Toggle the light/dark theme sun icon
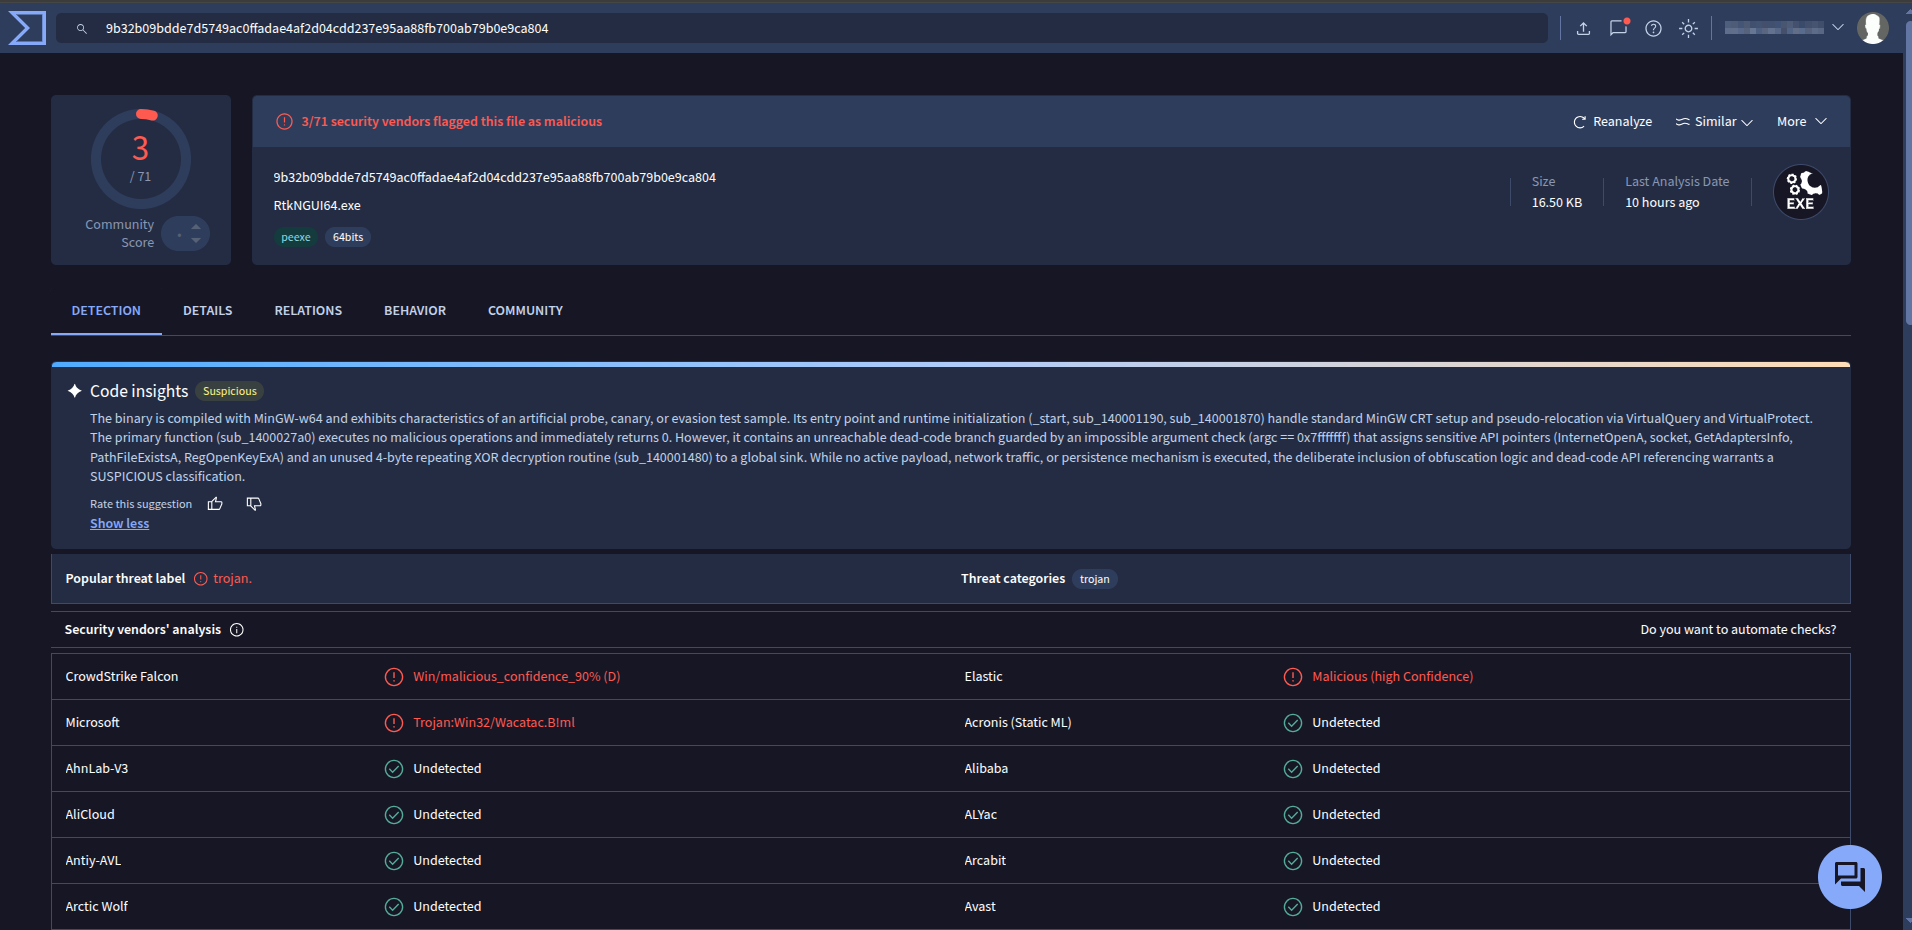Viewport: 1912px width, 930px height. coord(1688,28)
